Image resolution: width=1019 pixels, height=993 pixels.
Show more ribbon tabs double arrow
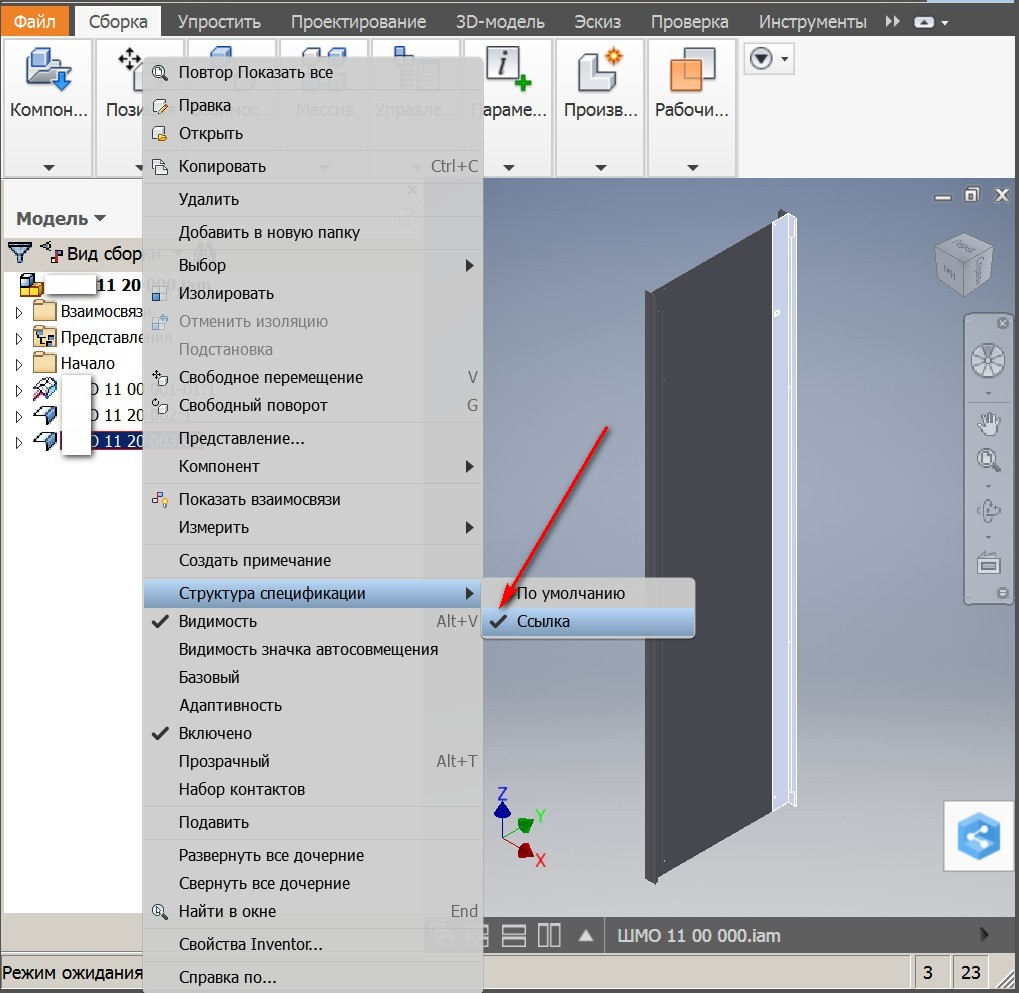point(893,21)
